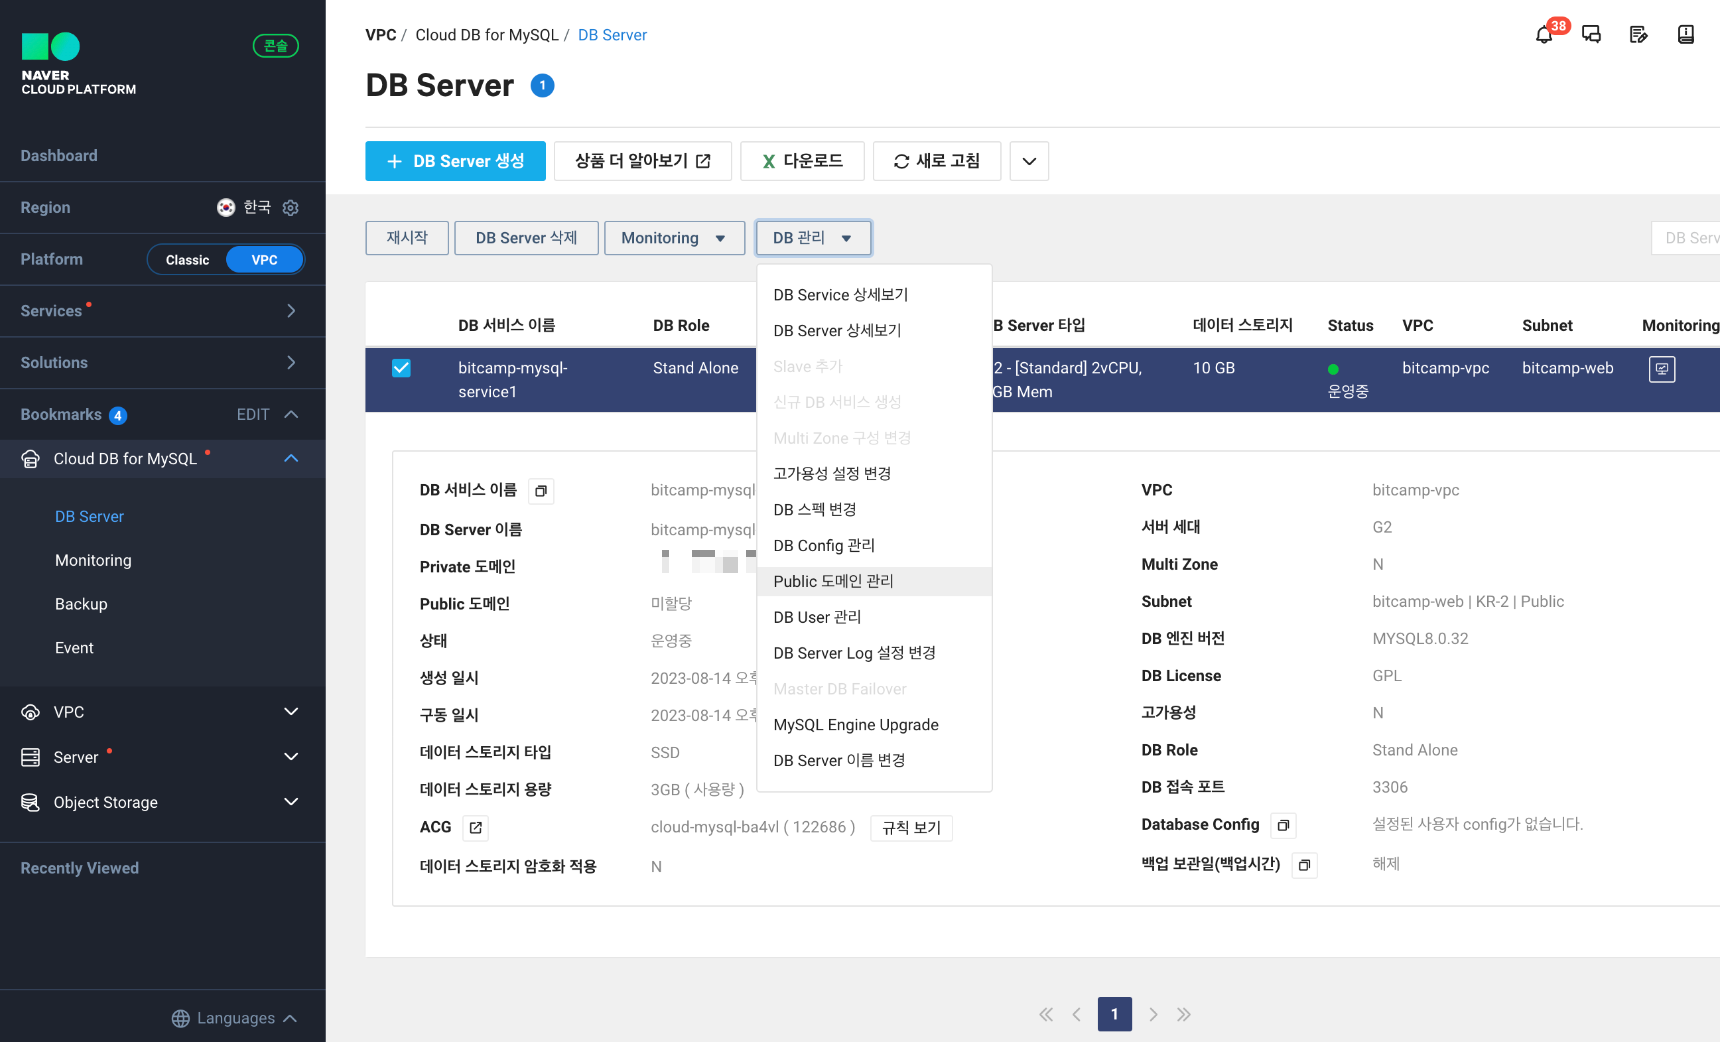1720x1042 pixels.
Task: Select MySQL Engine Upgrade menu item
Action: pos(875,725)
